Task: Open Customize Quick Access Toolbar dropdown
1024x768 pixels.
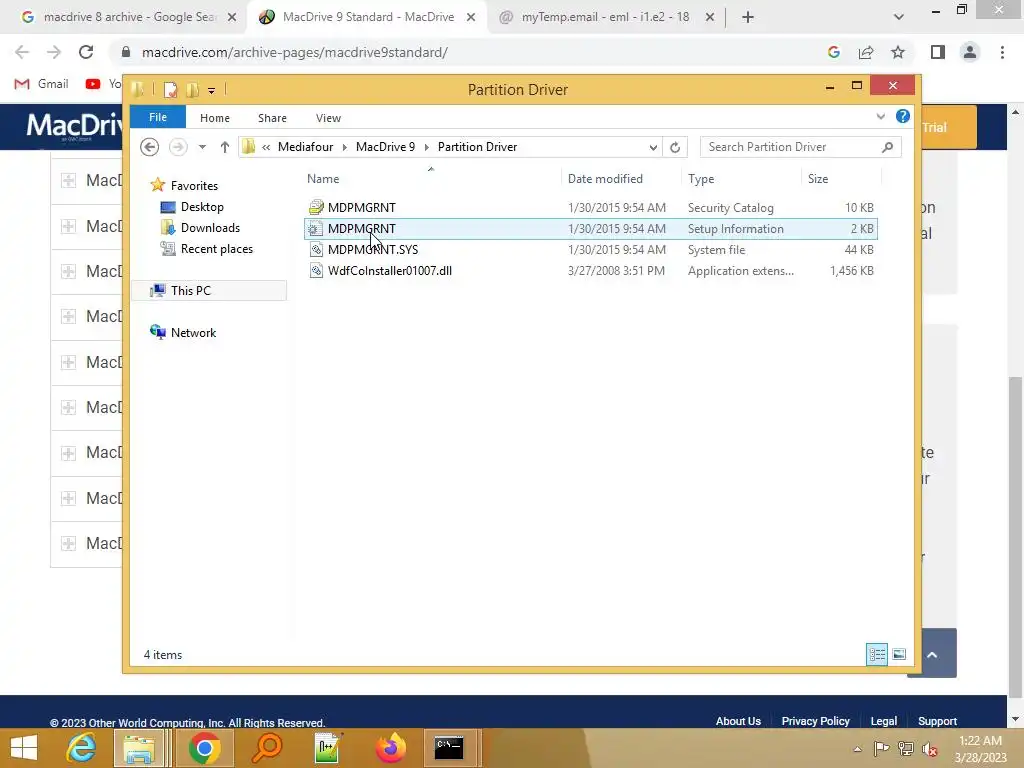Action: click(x=212, y=90)
